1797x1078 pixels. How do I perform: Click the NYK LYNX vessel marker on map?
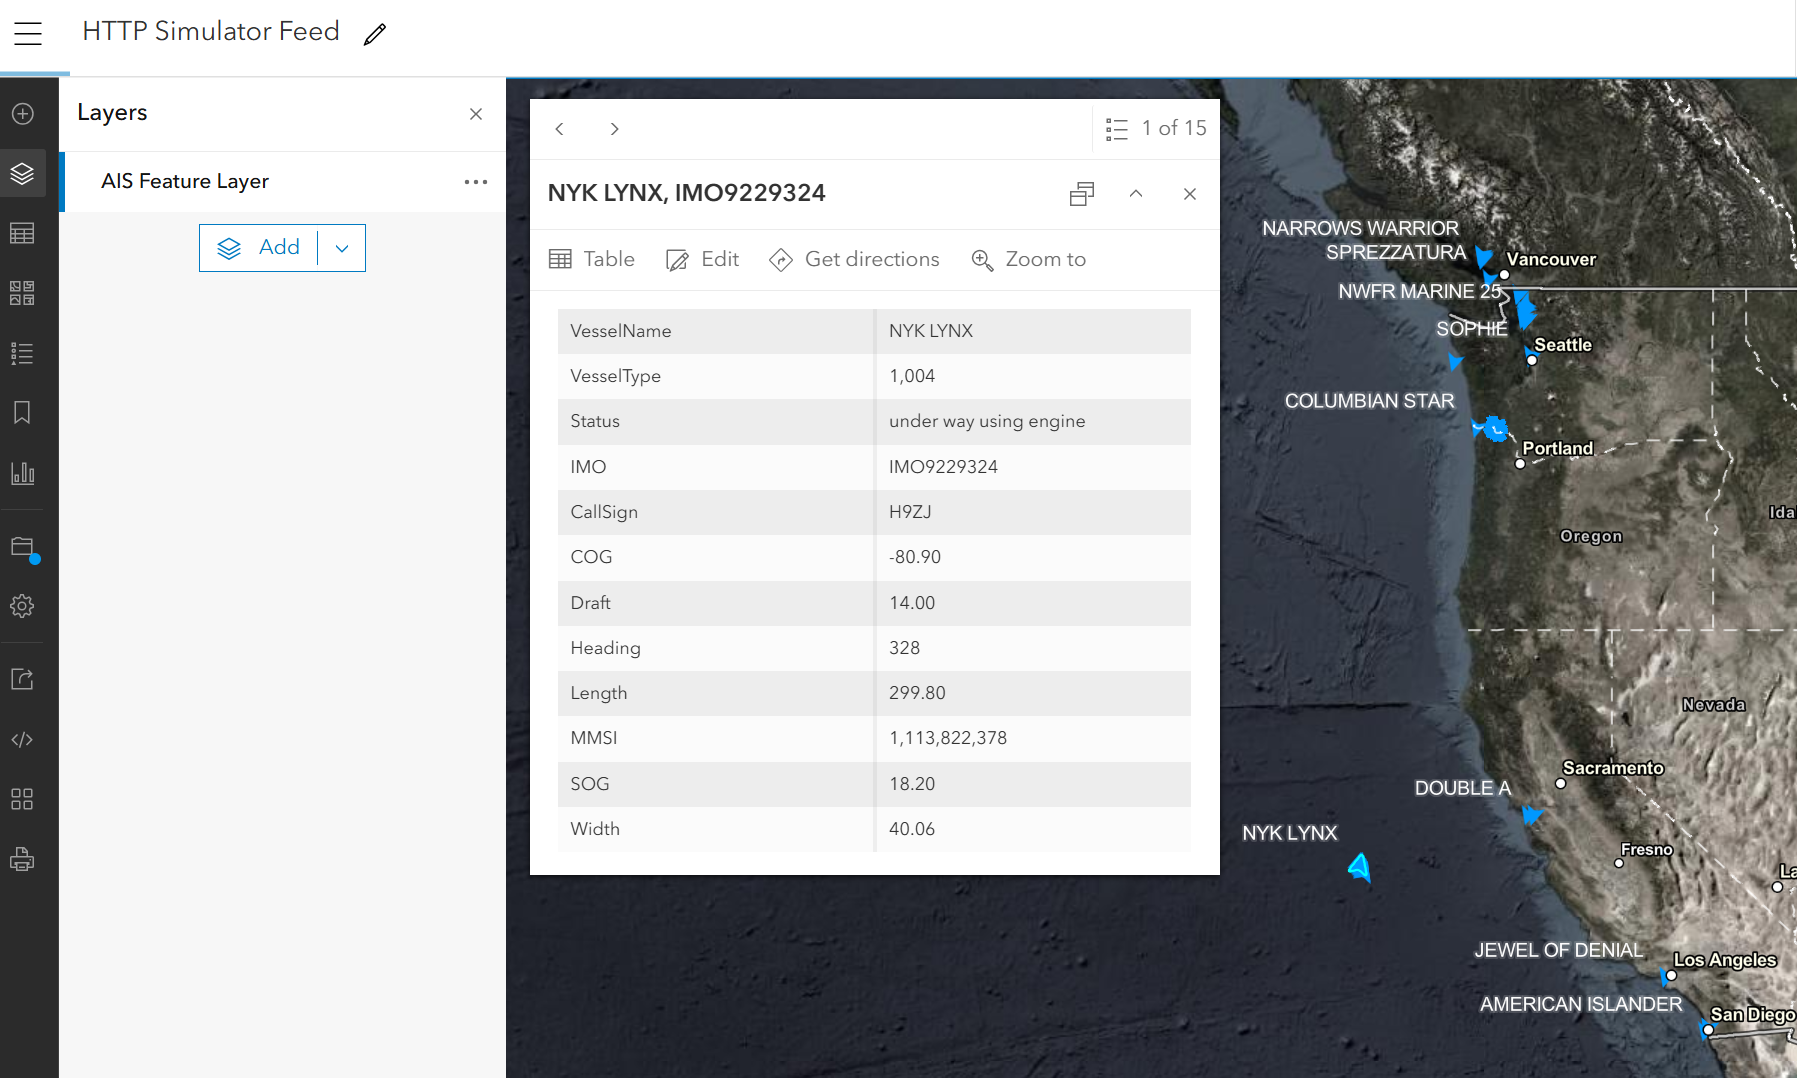click(1360, 867)
